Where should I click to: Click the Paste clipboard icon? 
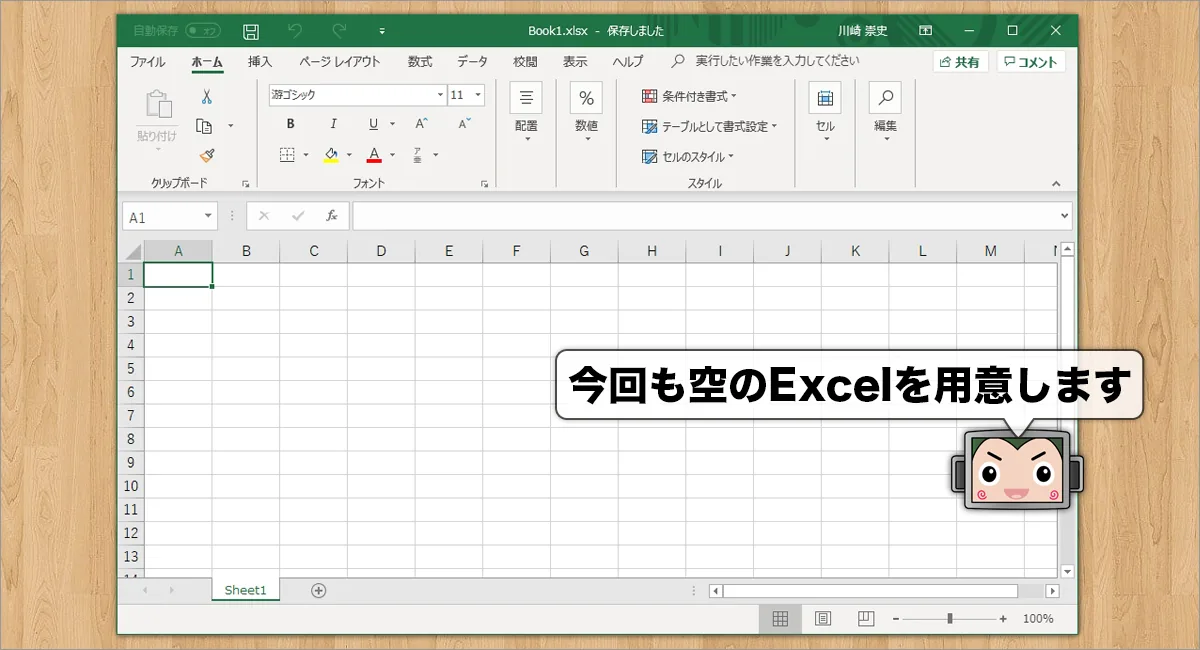(158, 106)
